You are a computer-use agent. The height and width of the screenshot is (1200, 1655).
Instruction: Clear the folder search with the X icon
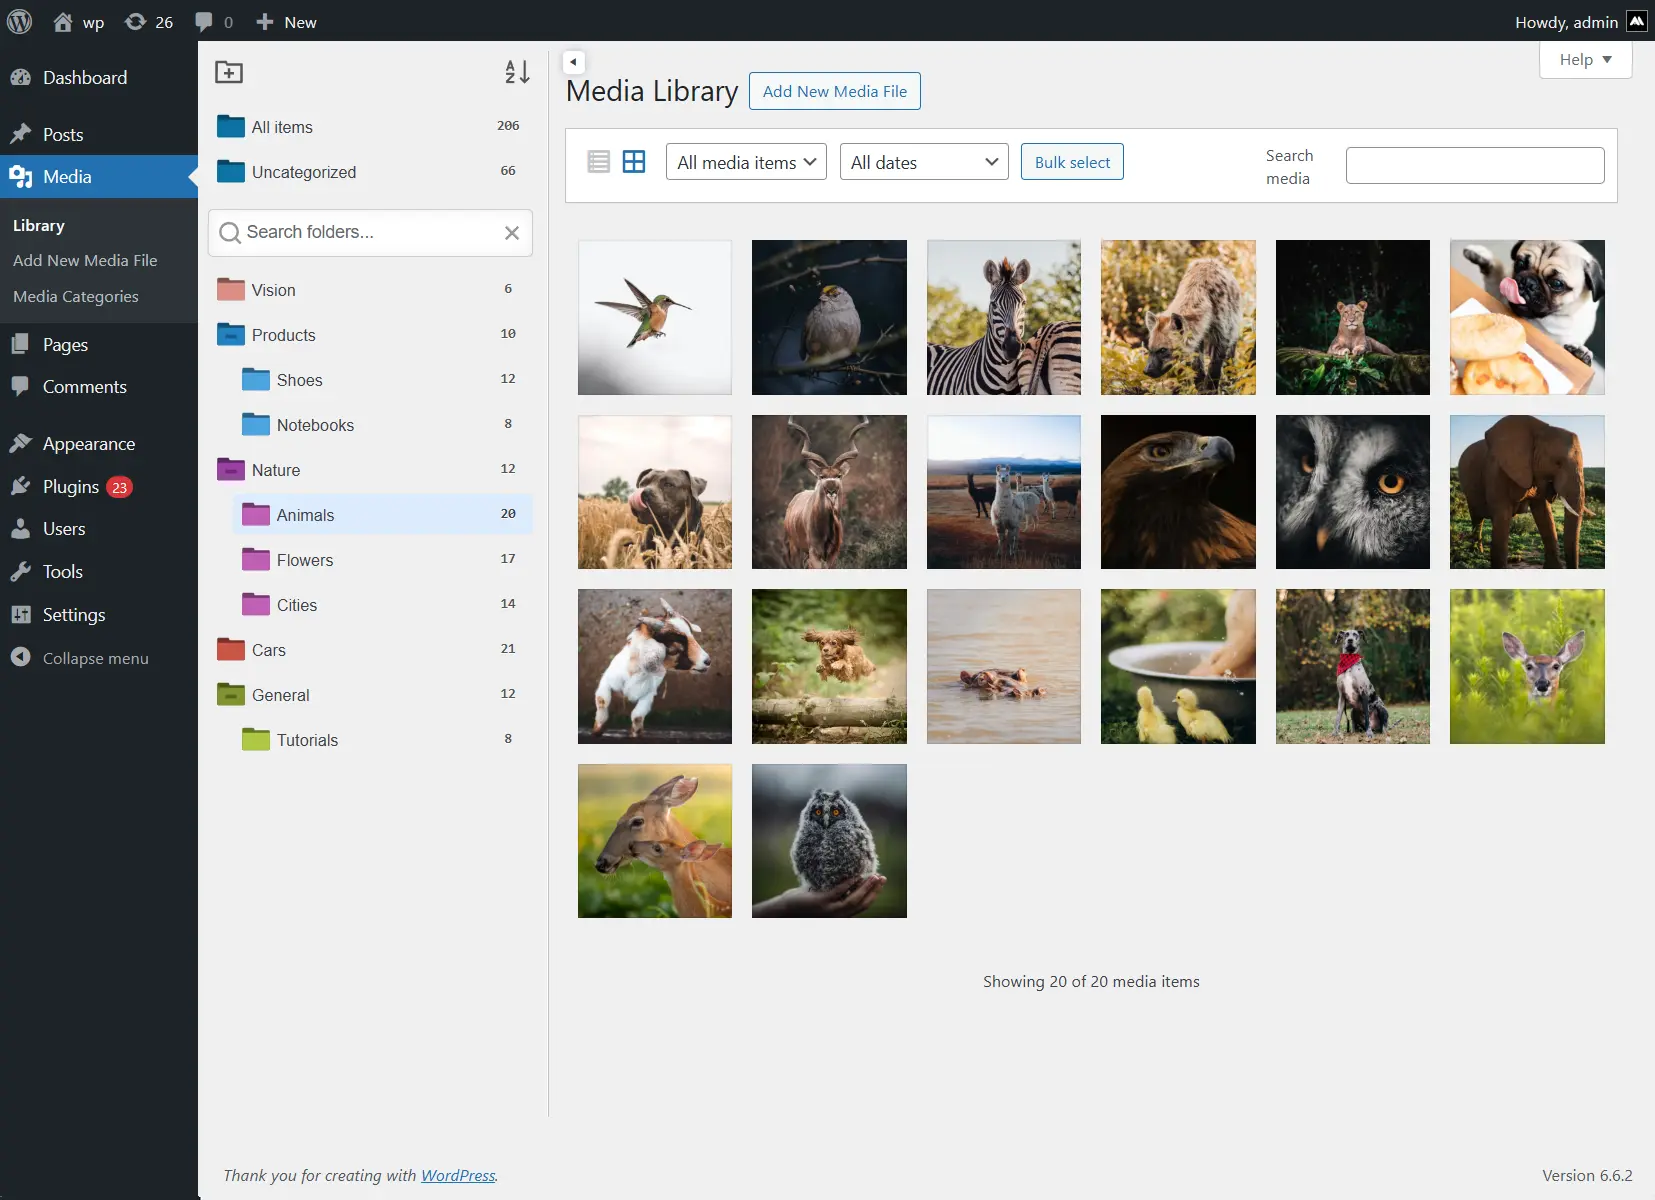coord(512,233)
